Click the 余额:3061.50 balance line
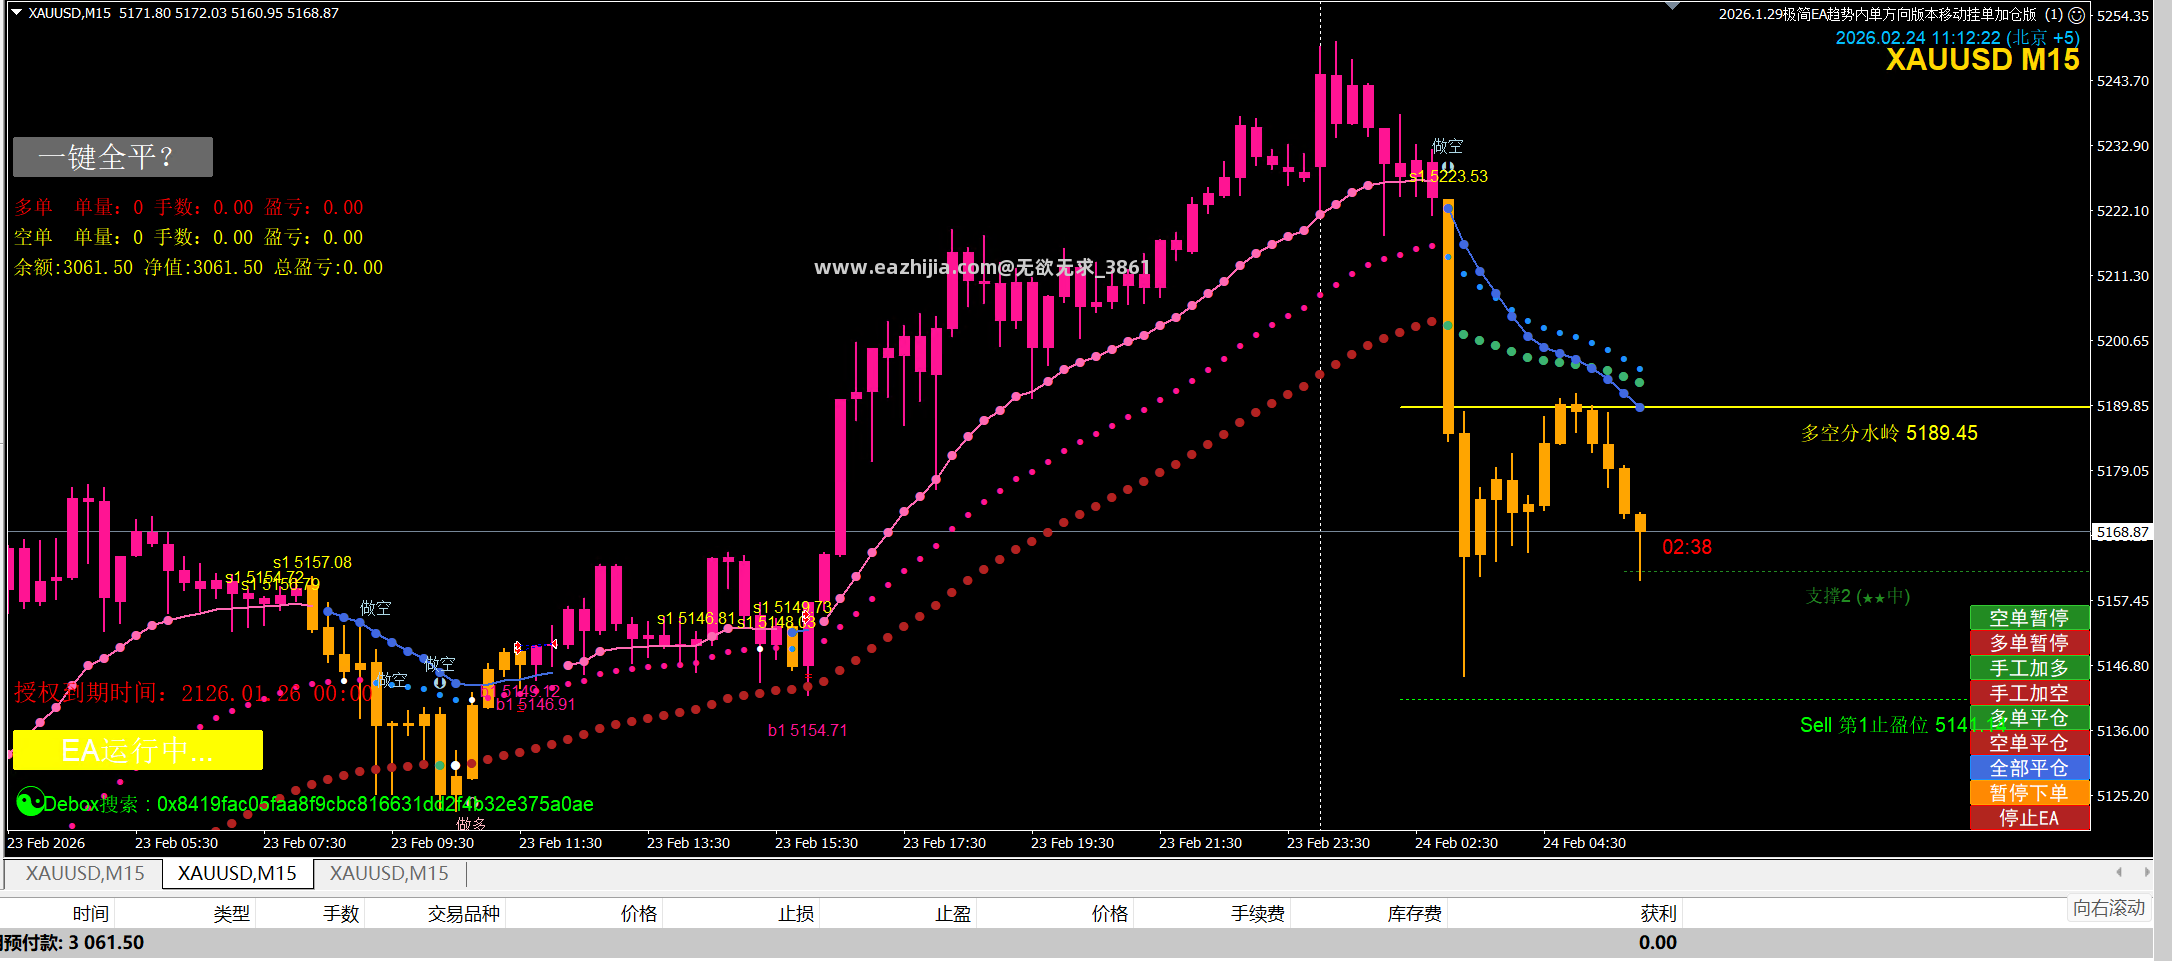Viewport: 2172px width, 961px height. pos(198,267)
